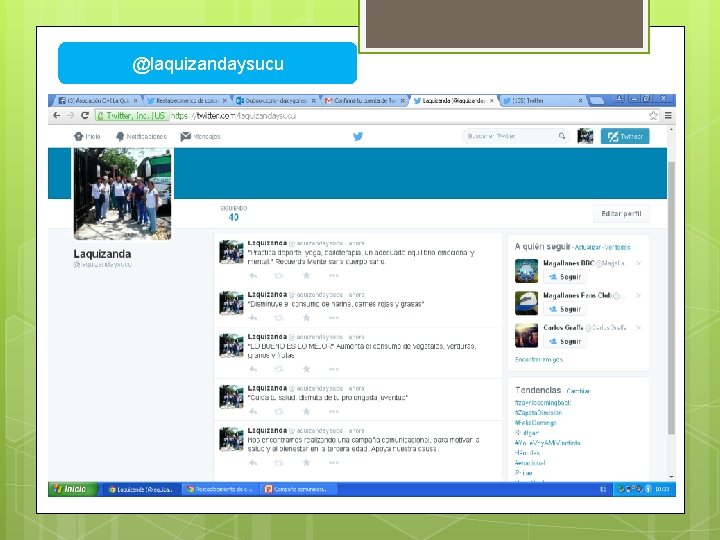Retweet the 'Cuida tu salud' tweet

279,411
